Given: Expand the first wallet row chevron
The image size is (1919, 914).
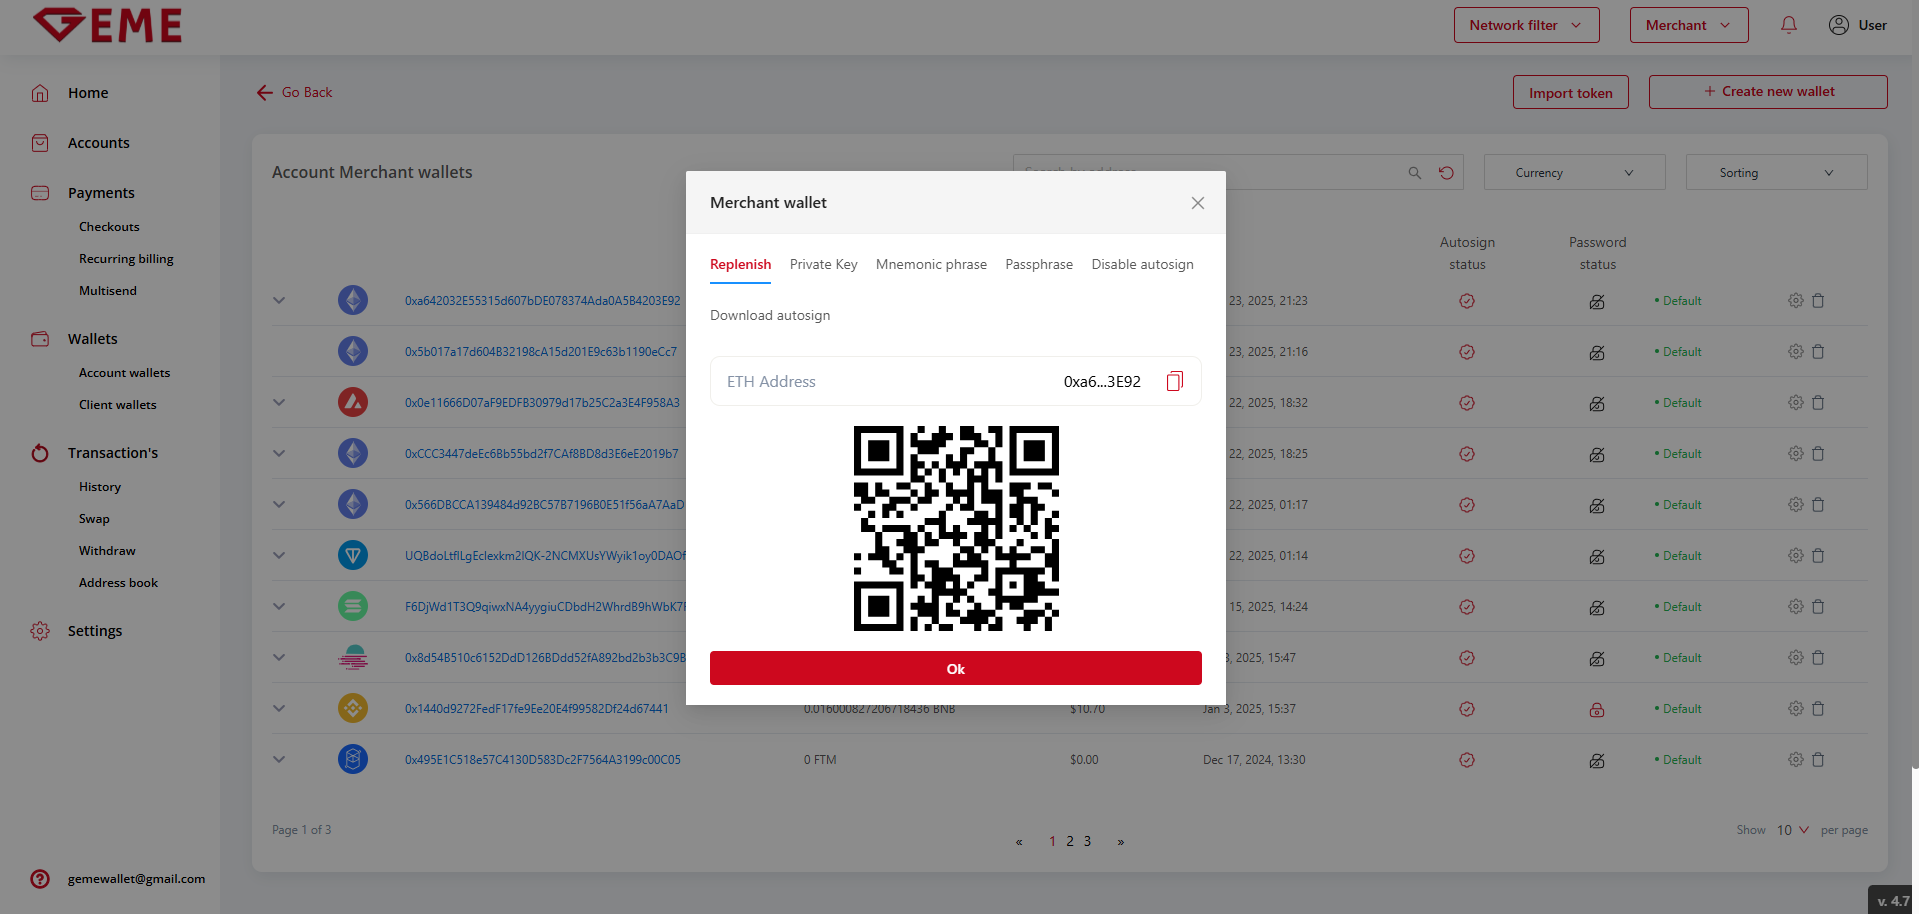Looking at the screenshot, I should pyautogui.click(x=279, y=301).
